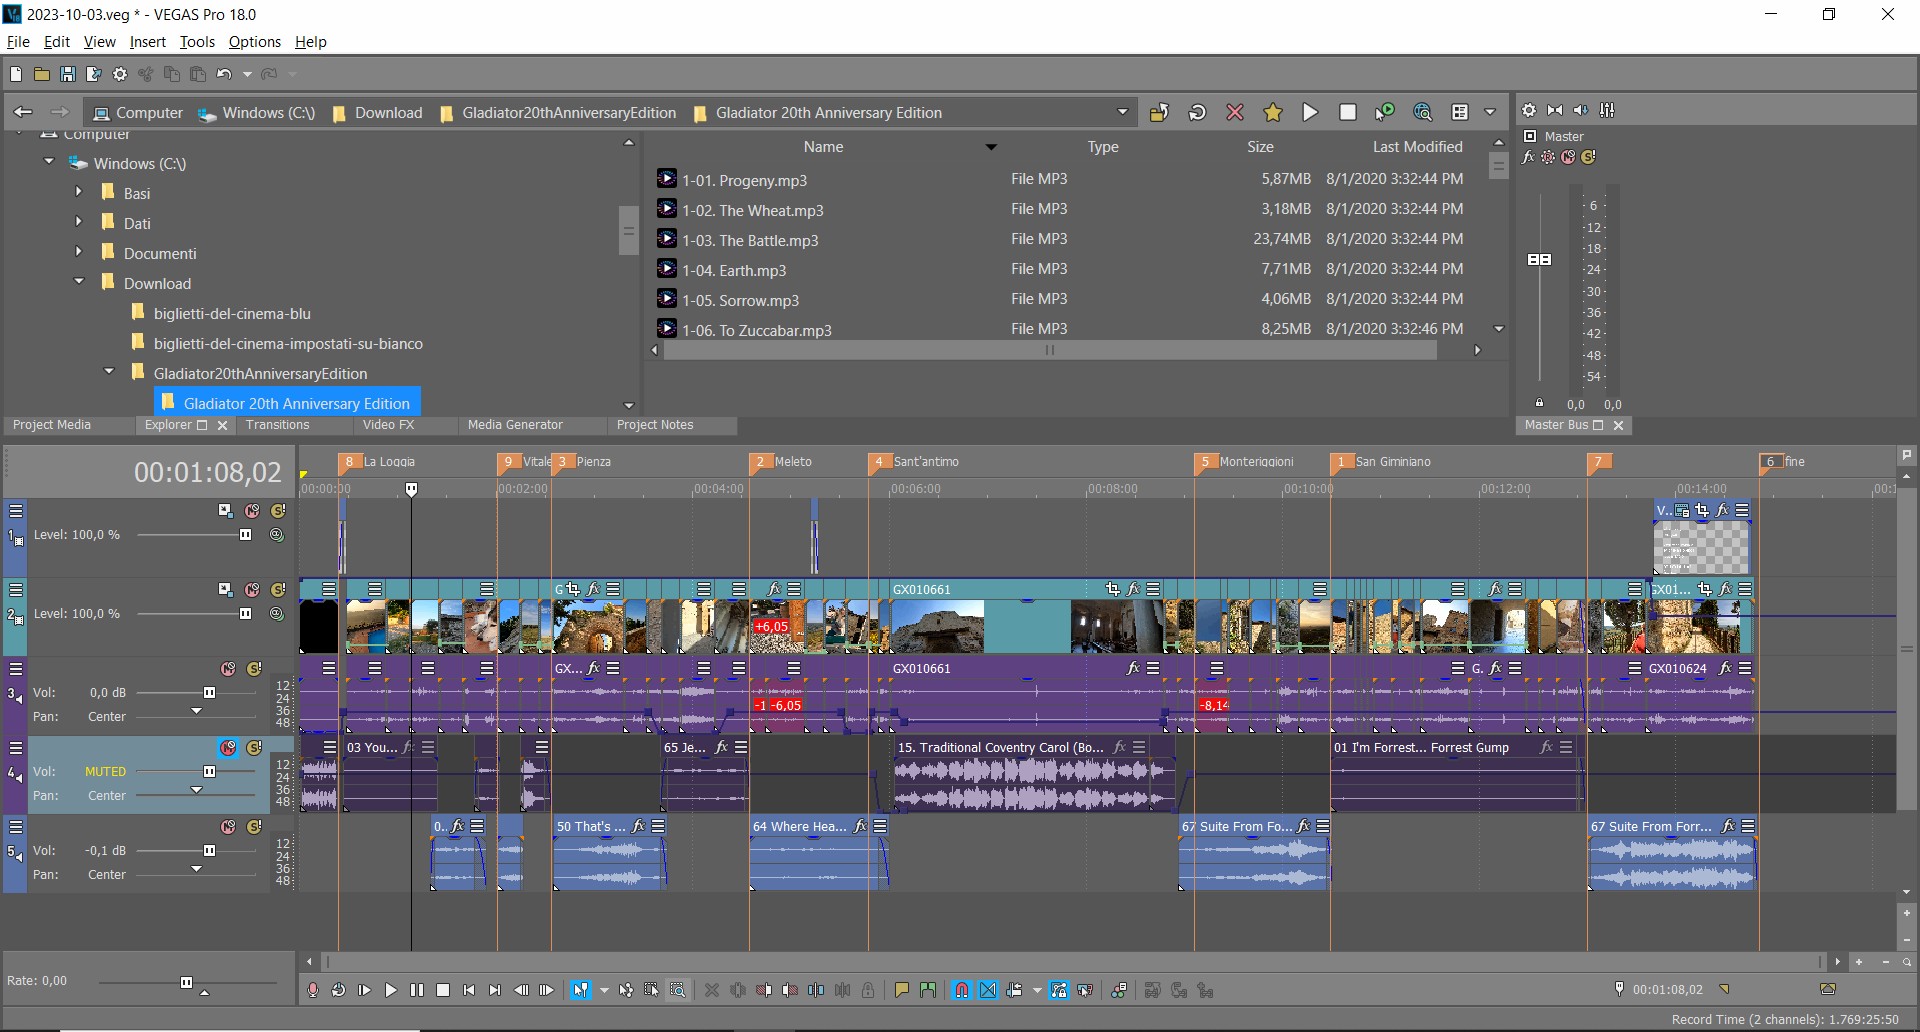Expand the Basi folder in the tree
This screenshot has width=1920, height=1032.
pos(79,192)
